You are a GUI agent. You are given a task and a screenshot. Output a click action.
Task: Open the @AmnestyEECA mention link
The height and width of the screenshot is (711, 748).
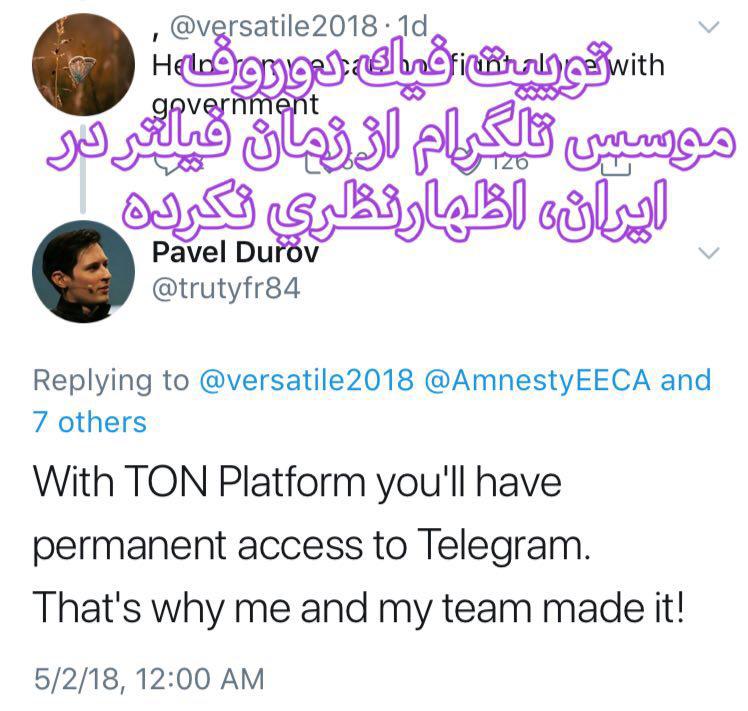tap(538, 381)
